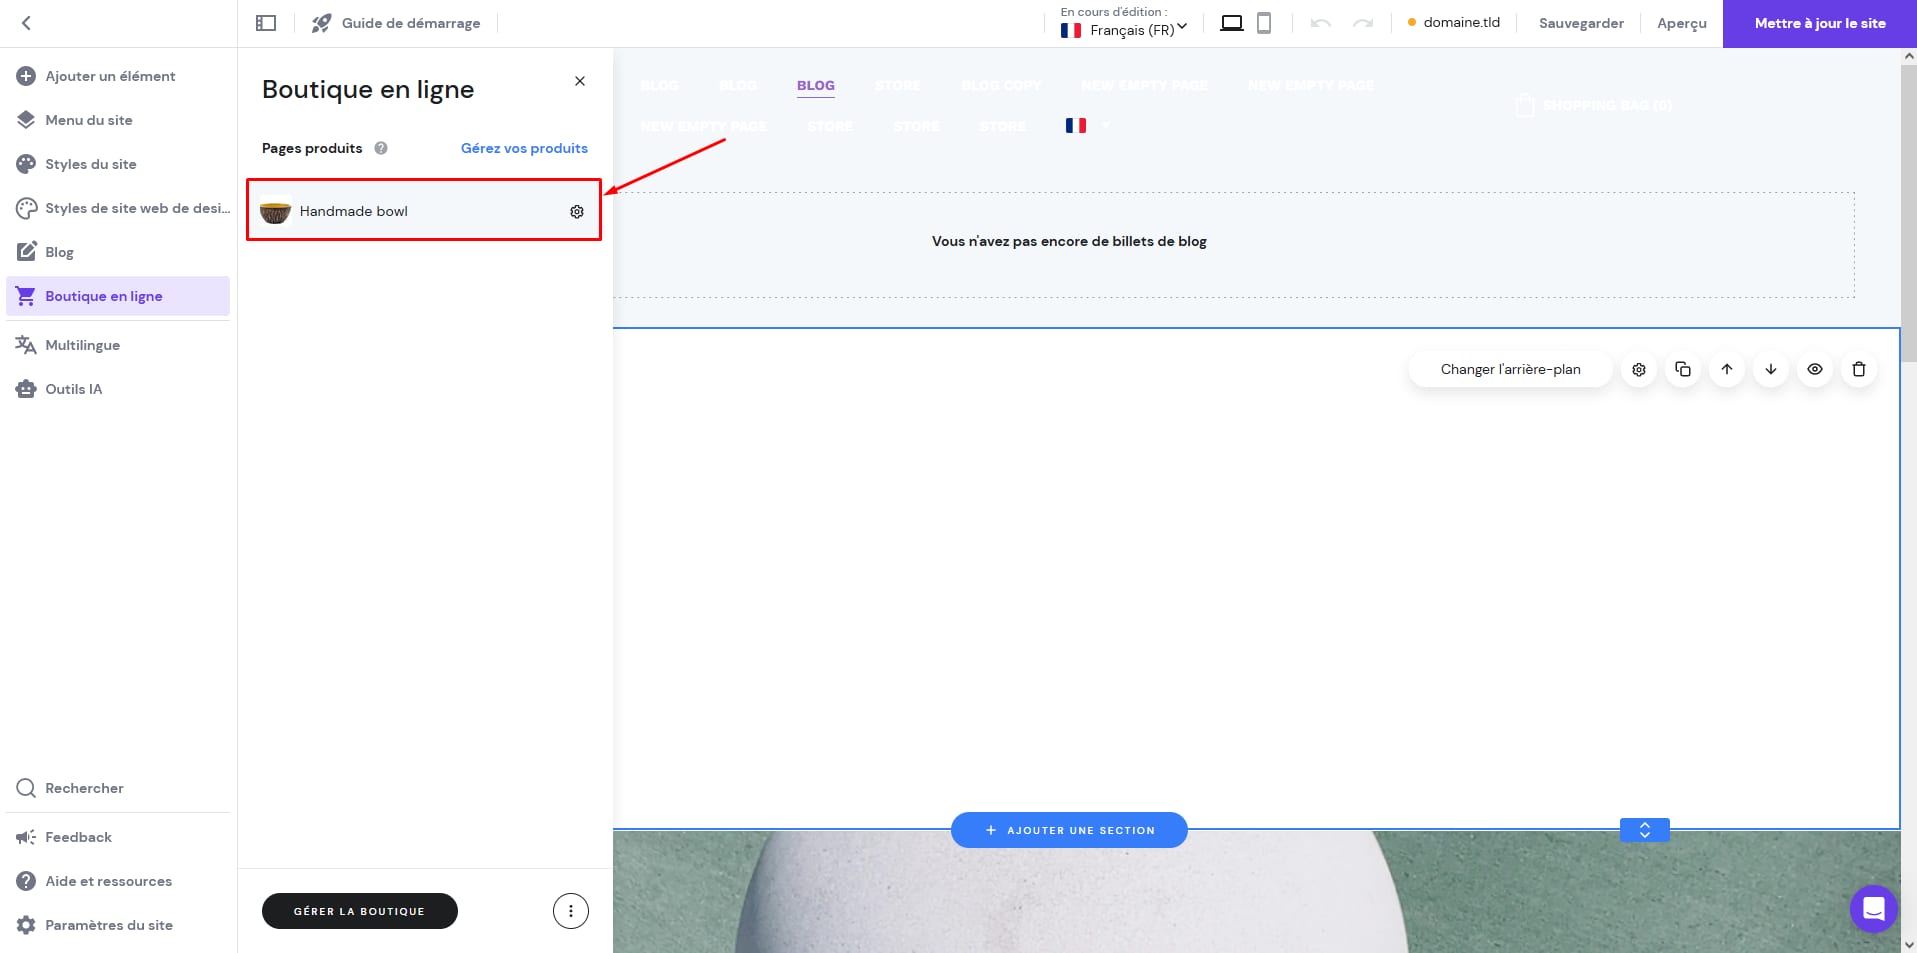This screenshot has height=953, width=1917.
Task: Toggle the sidebar panel layout icon
Action: (266, 23)
